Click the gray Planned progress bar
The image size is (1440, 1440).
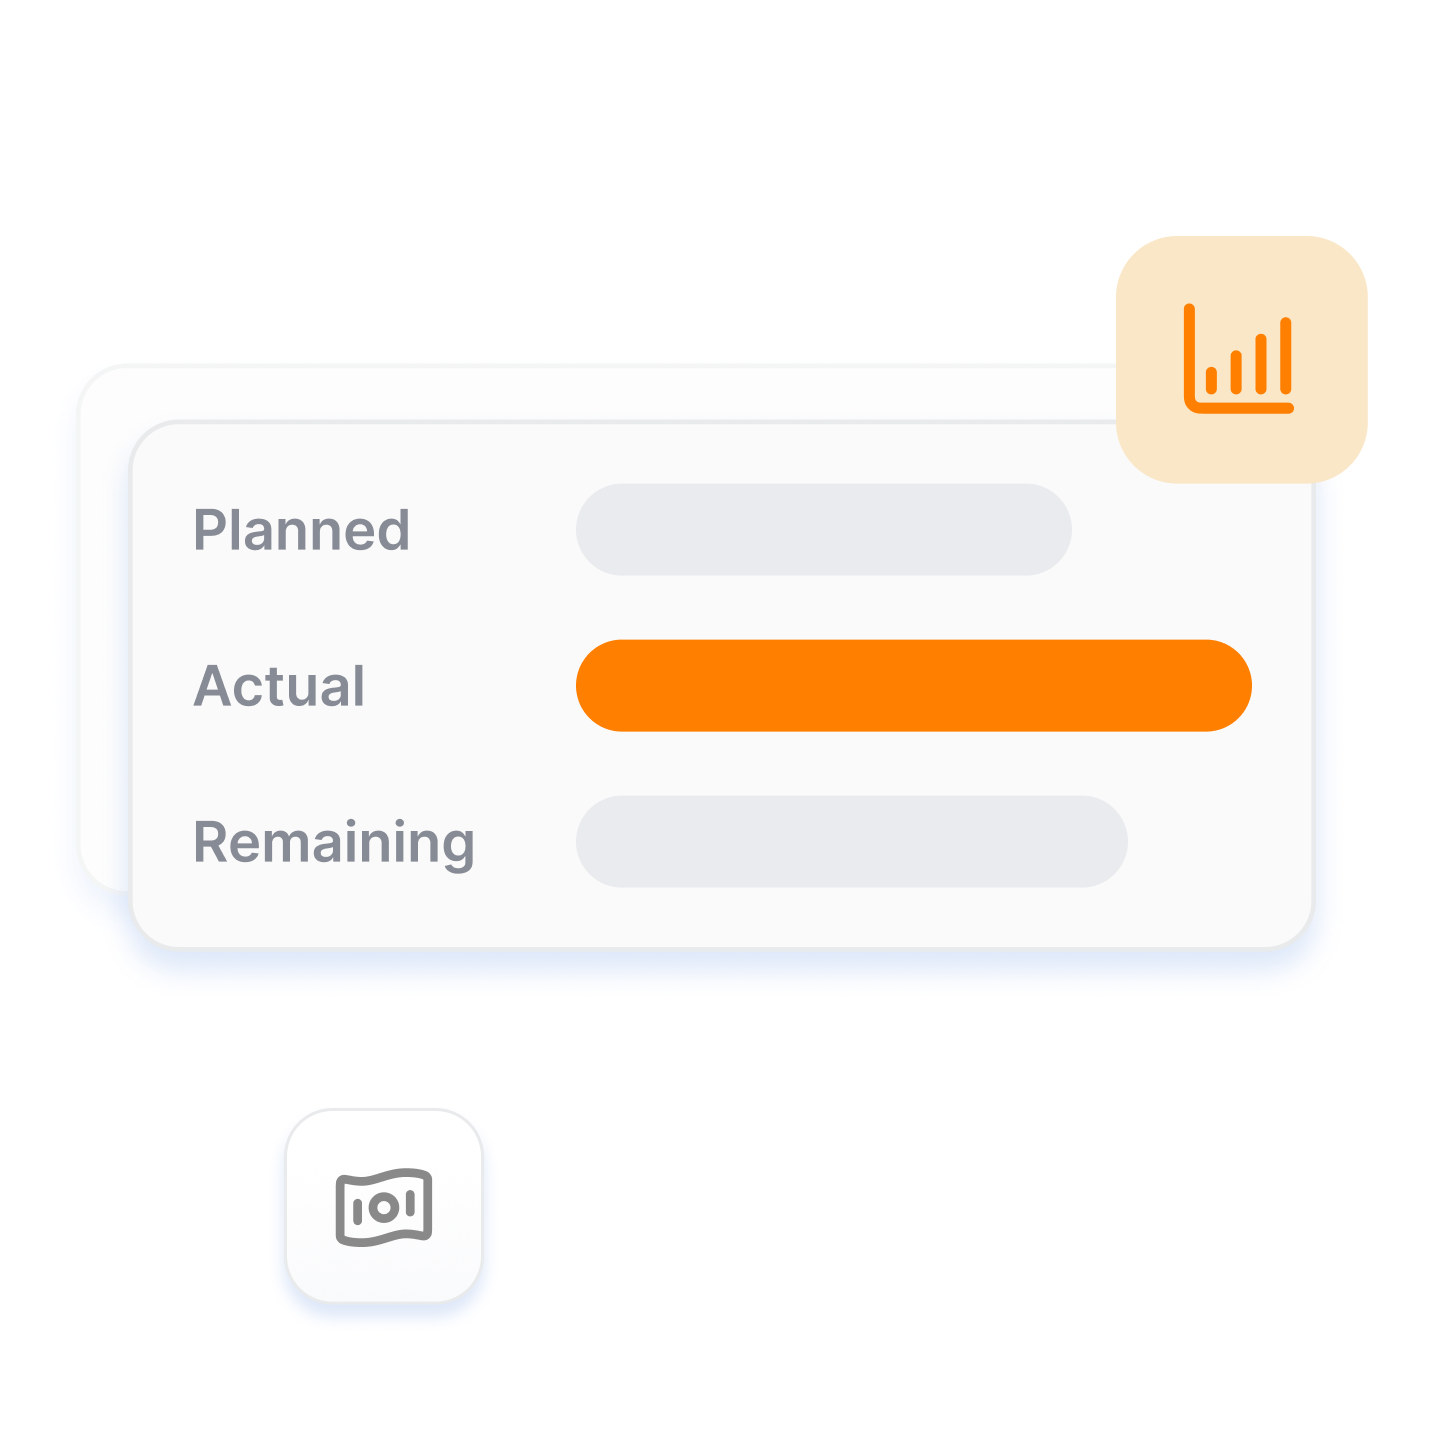(824, 530)
